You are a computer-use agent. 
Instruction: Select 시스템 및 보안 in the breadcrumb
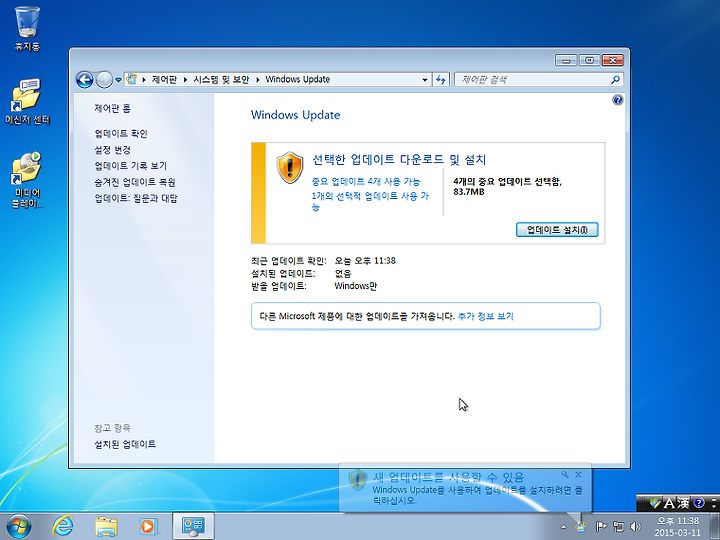(221, 79)
